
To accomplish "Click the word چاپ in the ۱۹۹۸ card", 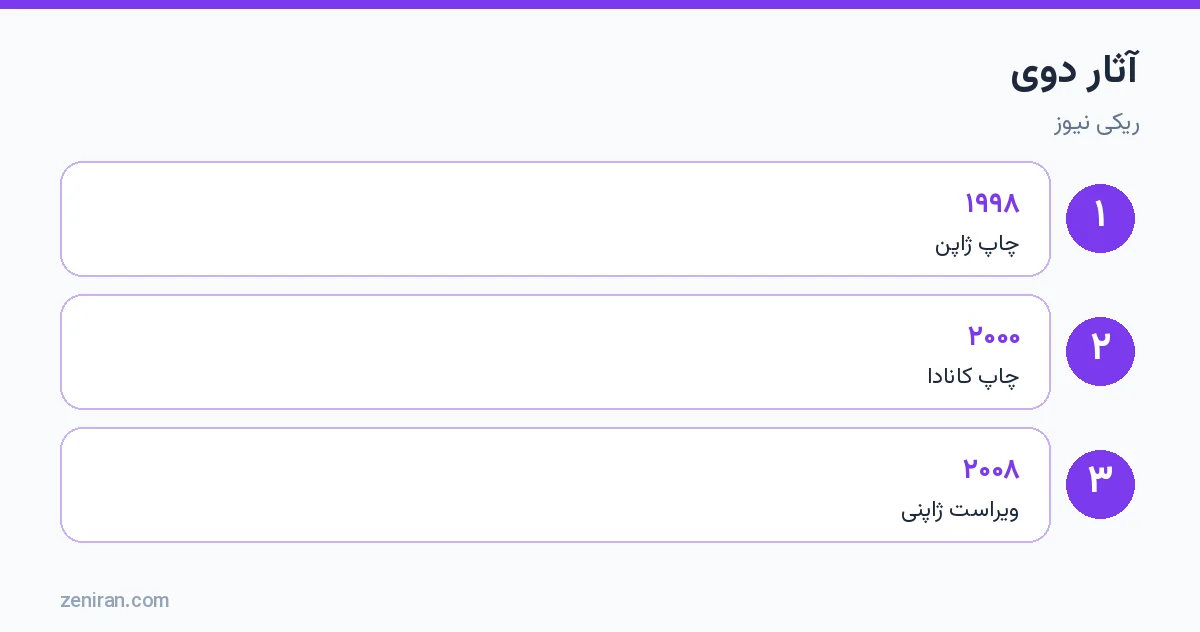I will click(1001, 244).
